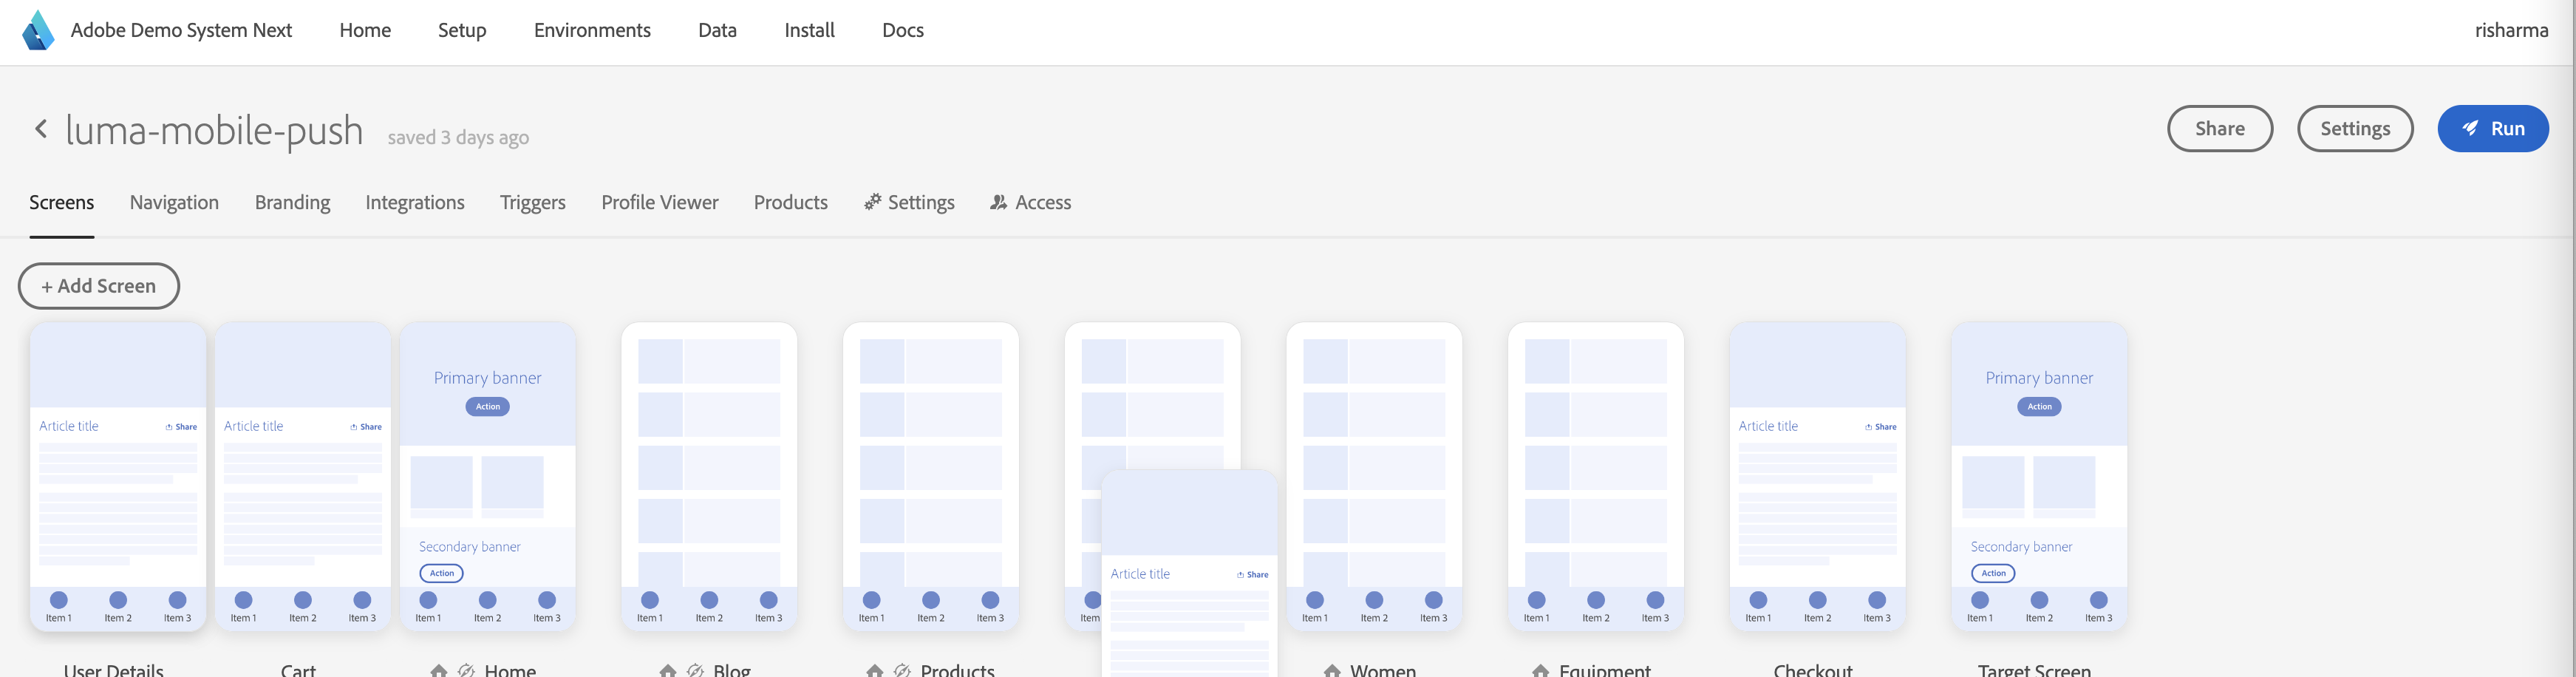Open the risharma user menu
Screen dimensions: 2576x677
pos(2511,30)
